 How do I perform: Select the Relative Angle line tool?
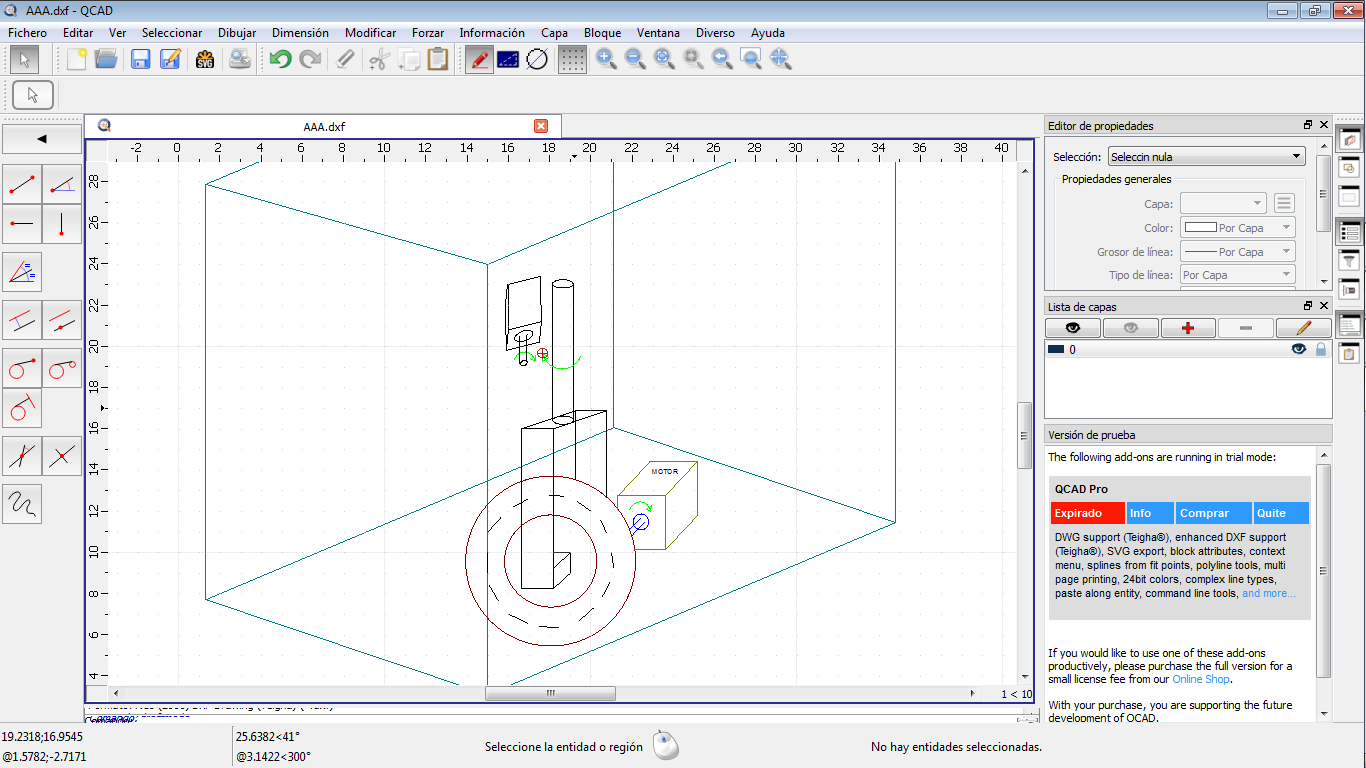tap(22, 456)
